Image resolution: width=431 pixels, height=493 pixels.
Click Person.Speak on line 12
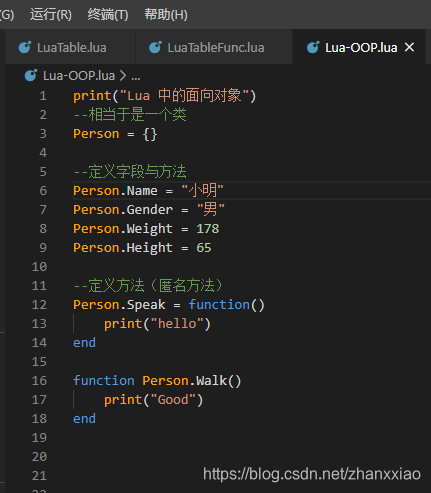tap(119, 305)
